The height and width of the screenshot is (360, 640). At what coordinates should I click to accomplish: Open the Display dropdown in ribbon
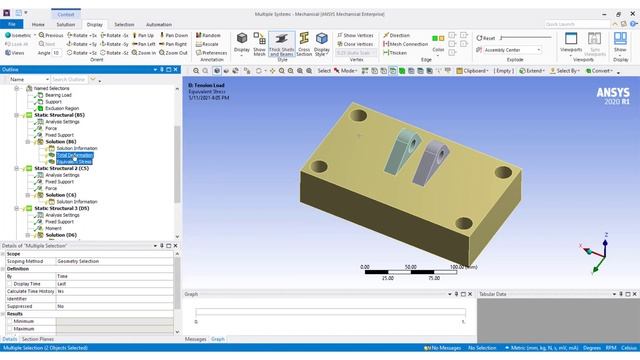point(242,44)
